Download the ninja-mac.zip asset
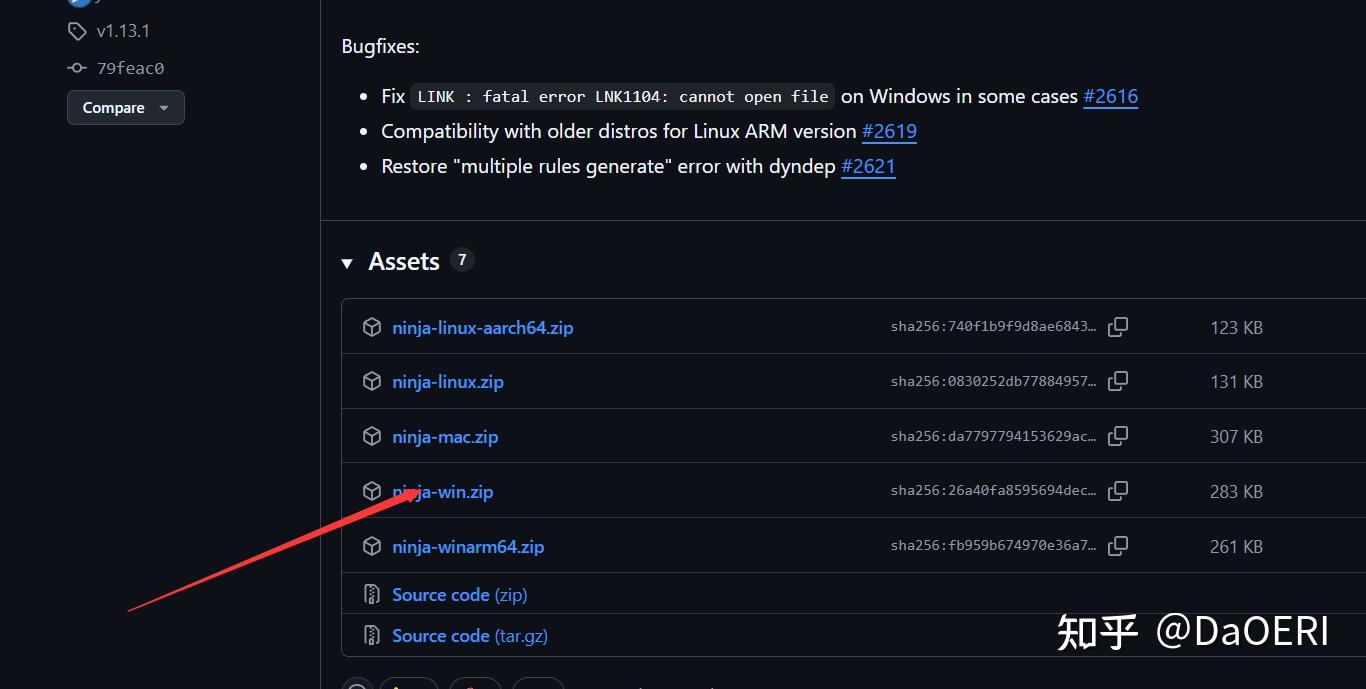The image size is (1366, 689). 445,436
